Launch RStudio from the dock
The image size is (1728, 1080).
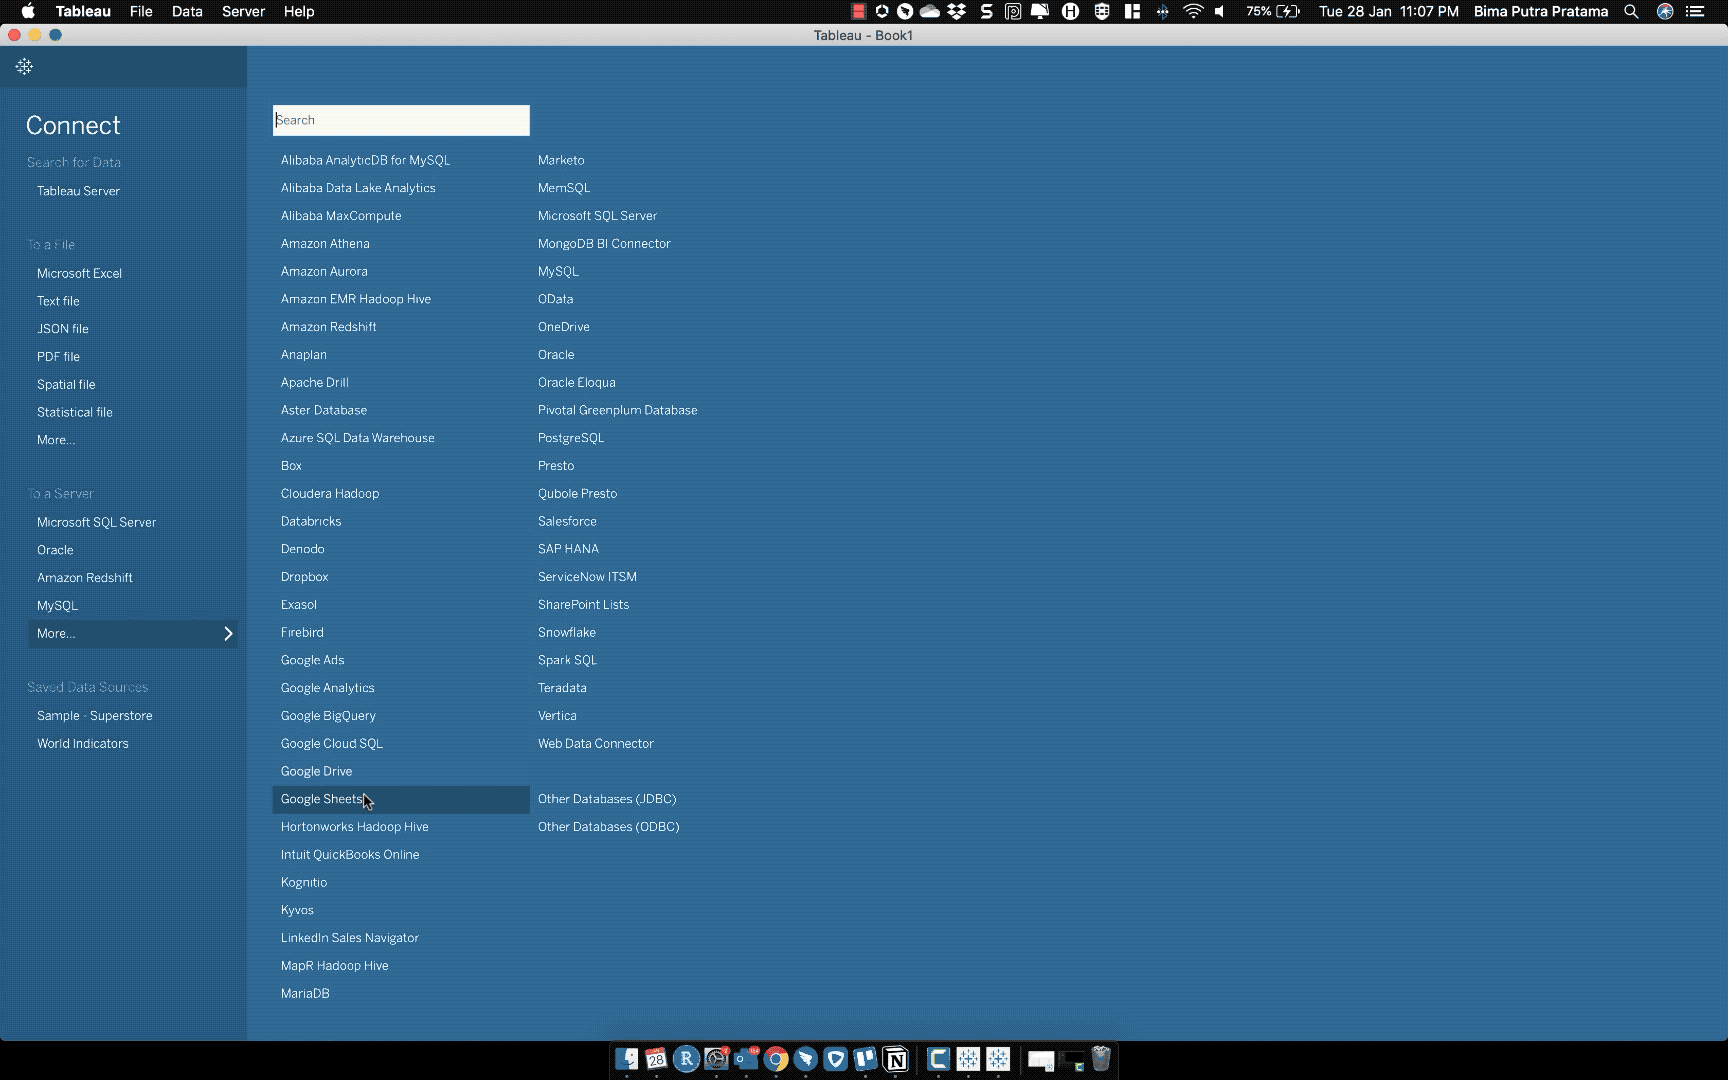[686, 1059]
